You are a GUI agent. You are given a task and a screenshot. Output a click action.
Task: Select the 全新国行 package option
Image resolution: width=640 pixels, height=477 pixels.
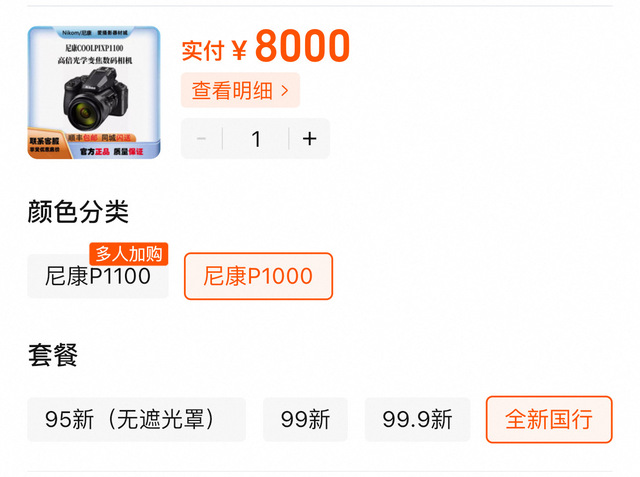click(x=549, y=419)
